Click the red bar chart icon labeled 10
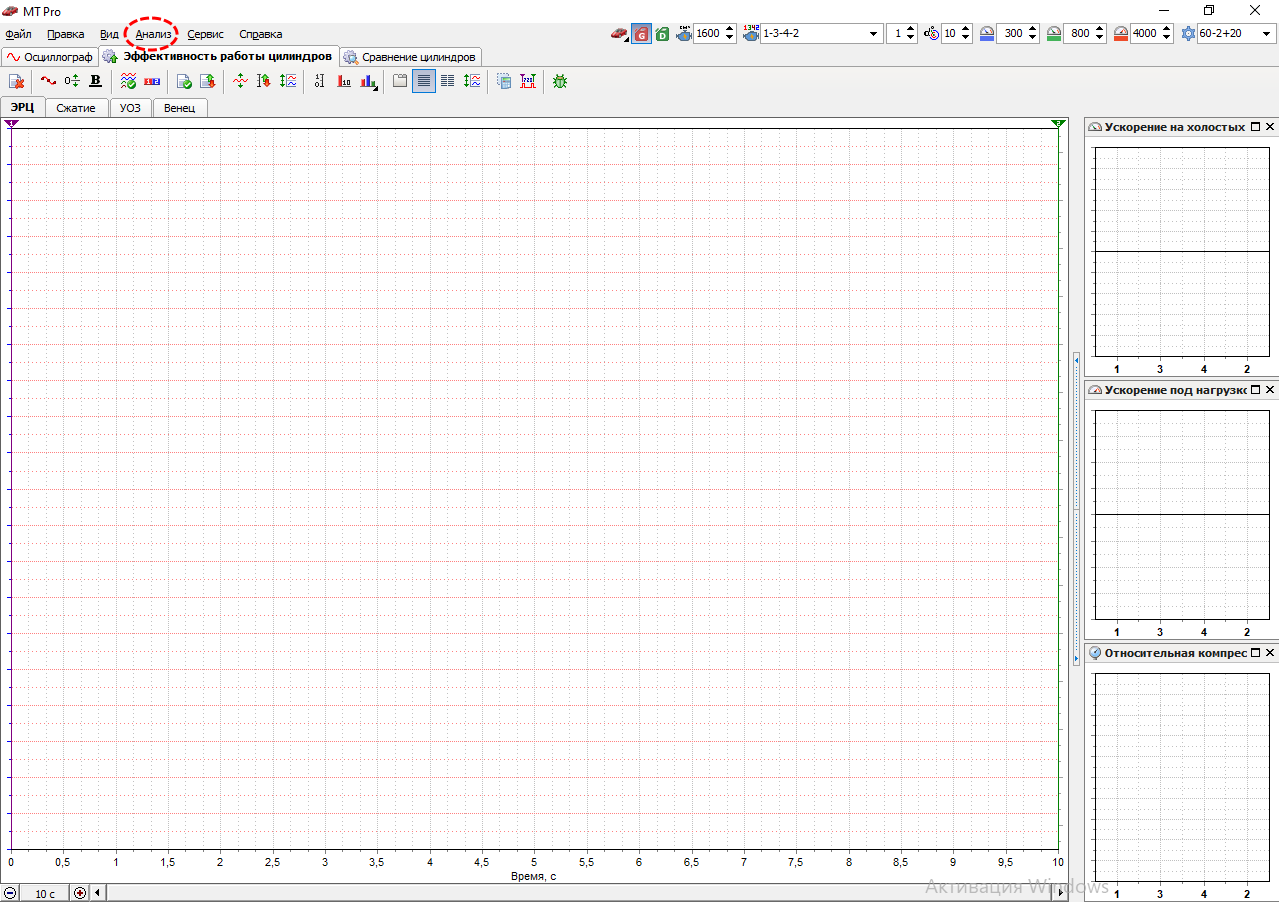 [345, 82]
